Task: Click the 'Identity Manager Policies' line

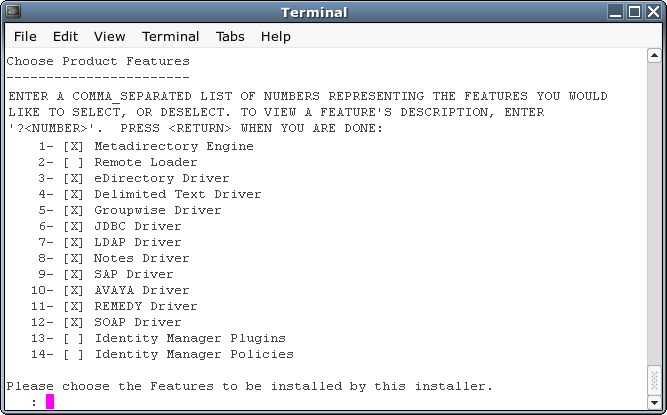Action: pos(162,354)
